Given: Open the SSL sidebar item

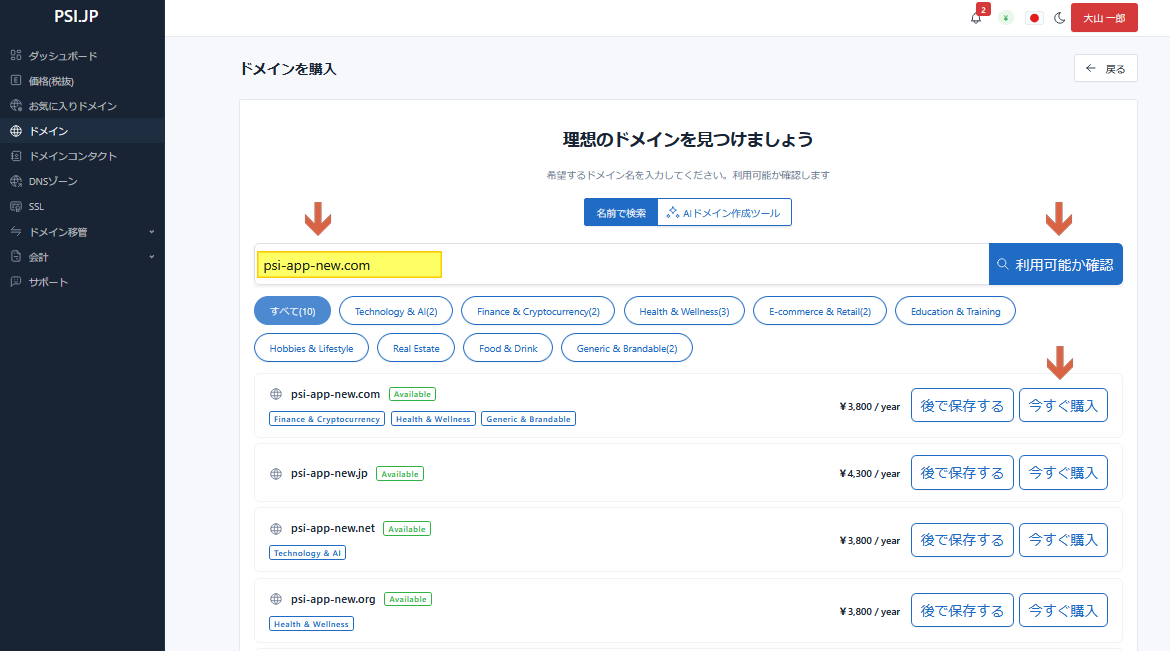Looking at the screenshot, I should (x=36, y=206).
